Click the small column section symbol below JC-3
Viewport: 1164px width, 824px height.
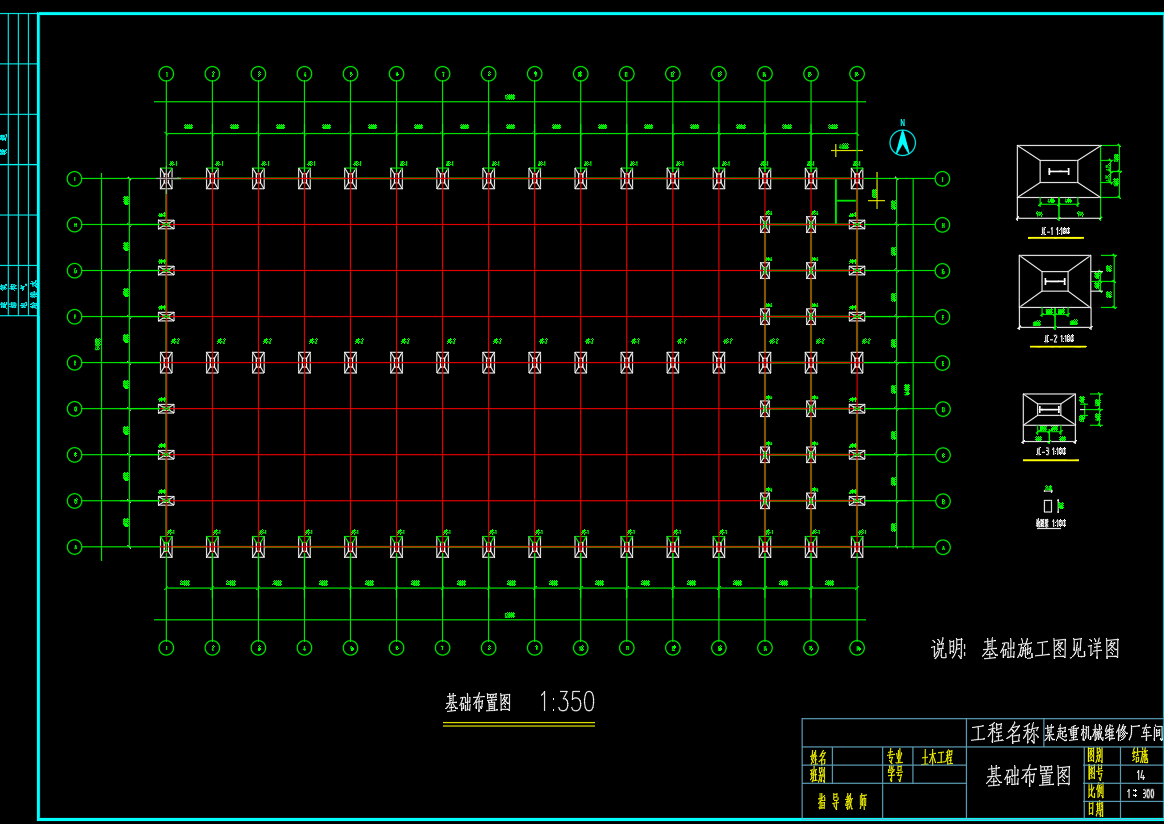(1047, 506)
